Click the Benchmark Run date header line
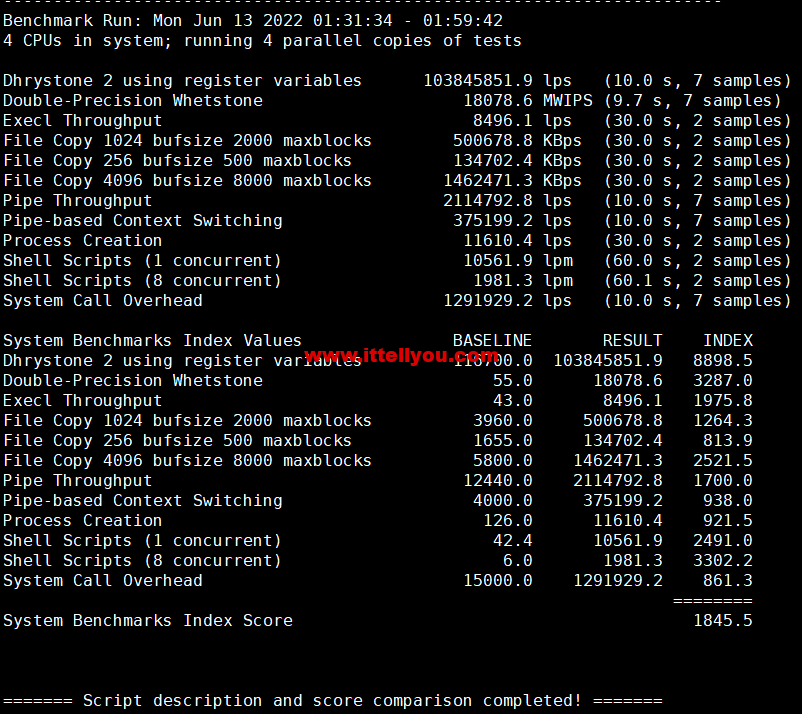The height and width of the screenshot is (714, 802). pyautogui.click(x=252, y=20)
